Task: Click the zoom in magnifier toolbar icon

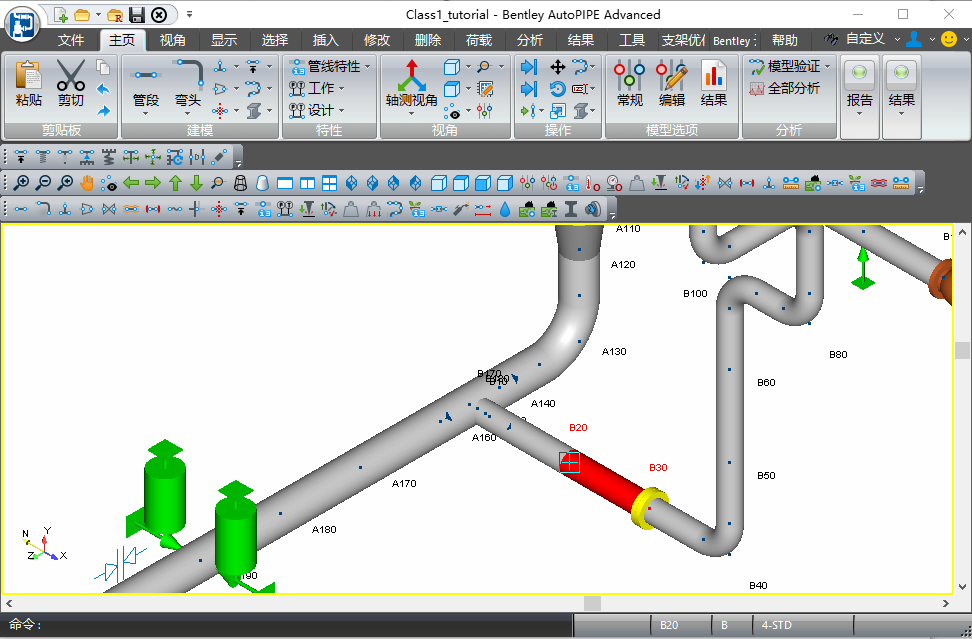Action: pyautogui.click(x=21, y=183)
